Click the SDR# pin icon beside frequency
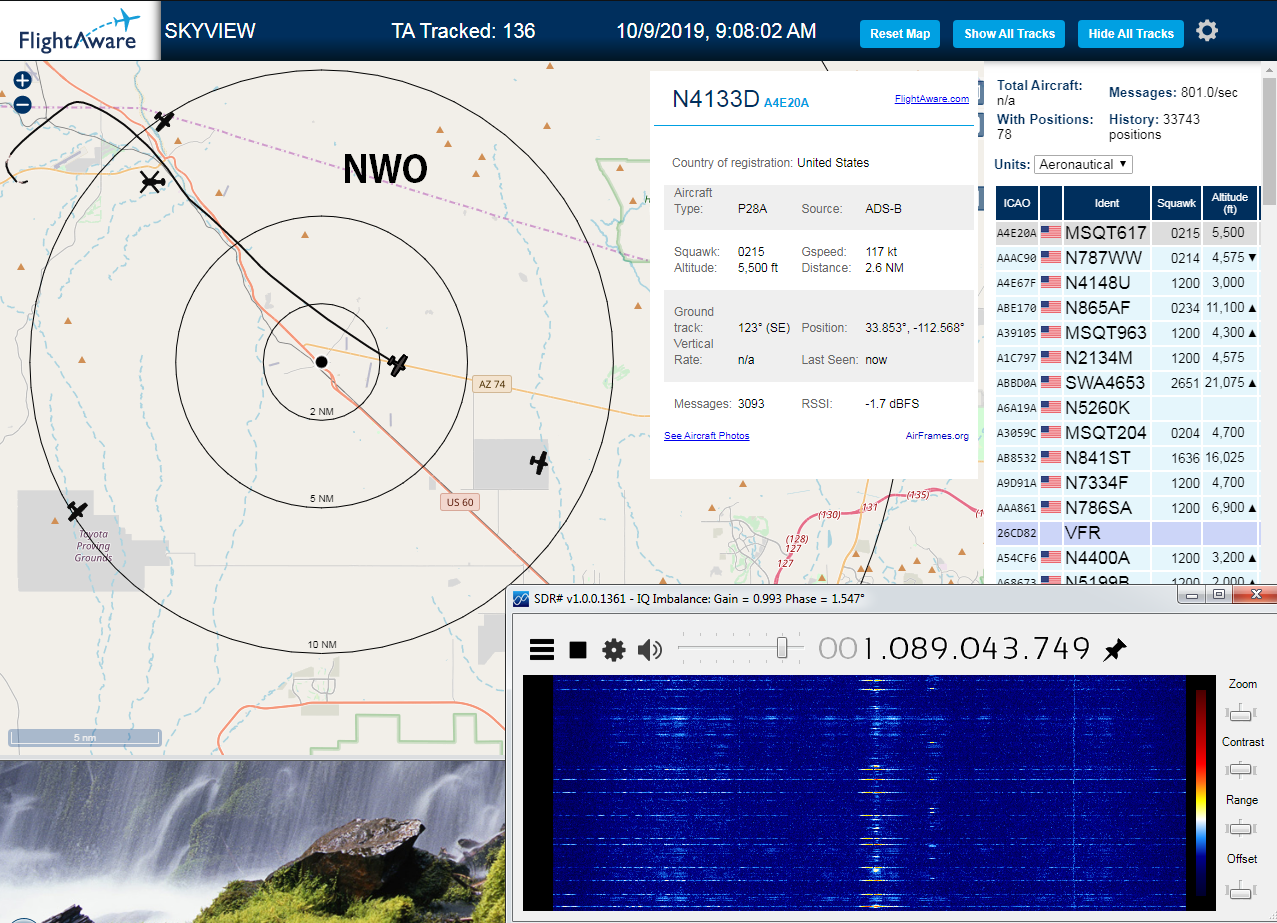1277x923 pixels. pyautogui.click(x=1114, y=650)
